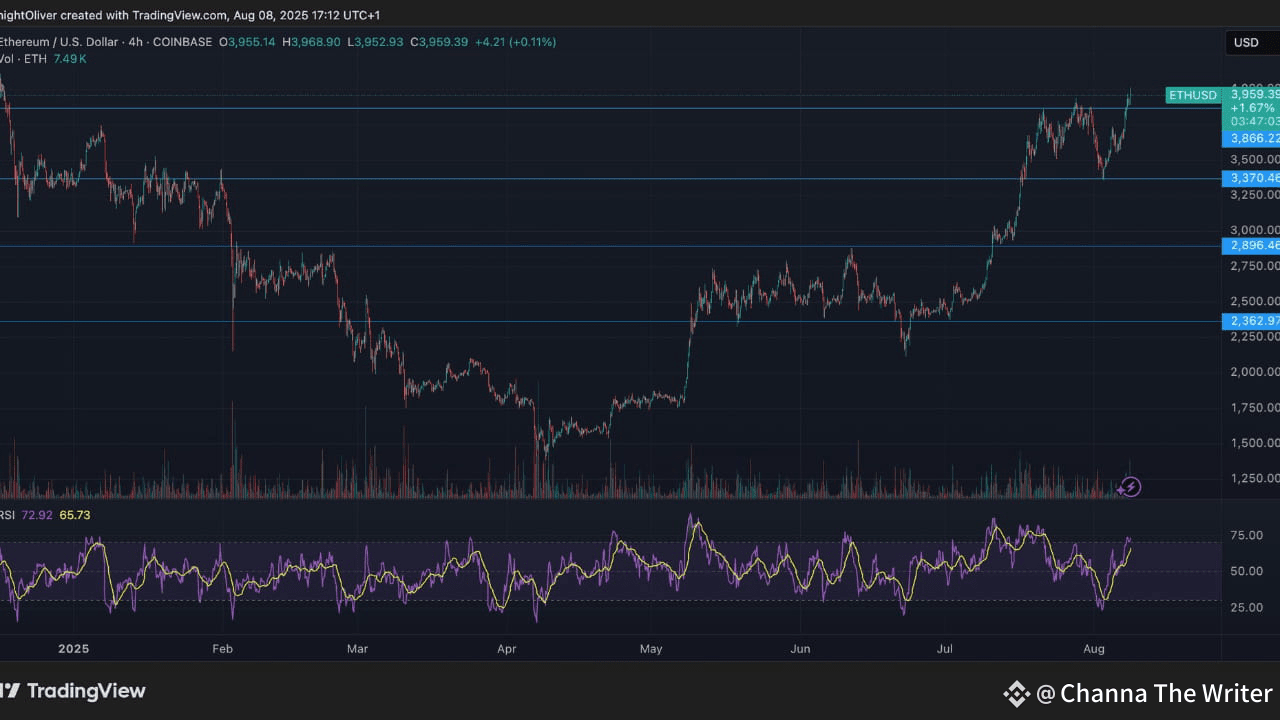Select the 2,362.97 horizontal line label
The width and height of the screenshot is (1280, 720).
(1252, 321)
